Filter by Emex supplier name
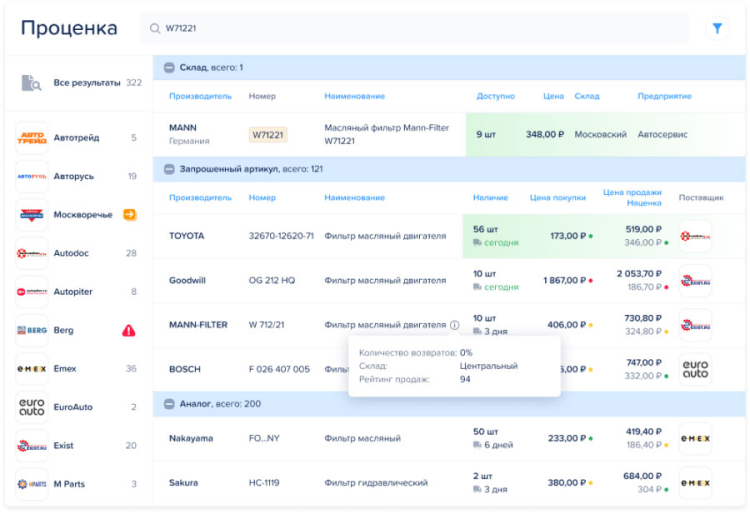The image size is (750, 514). pos(65,369)
